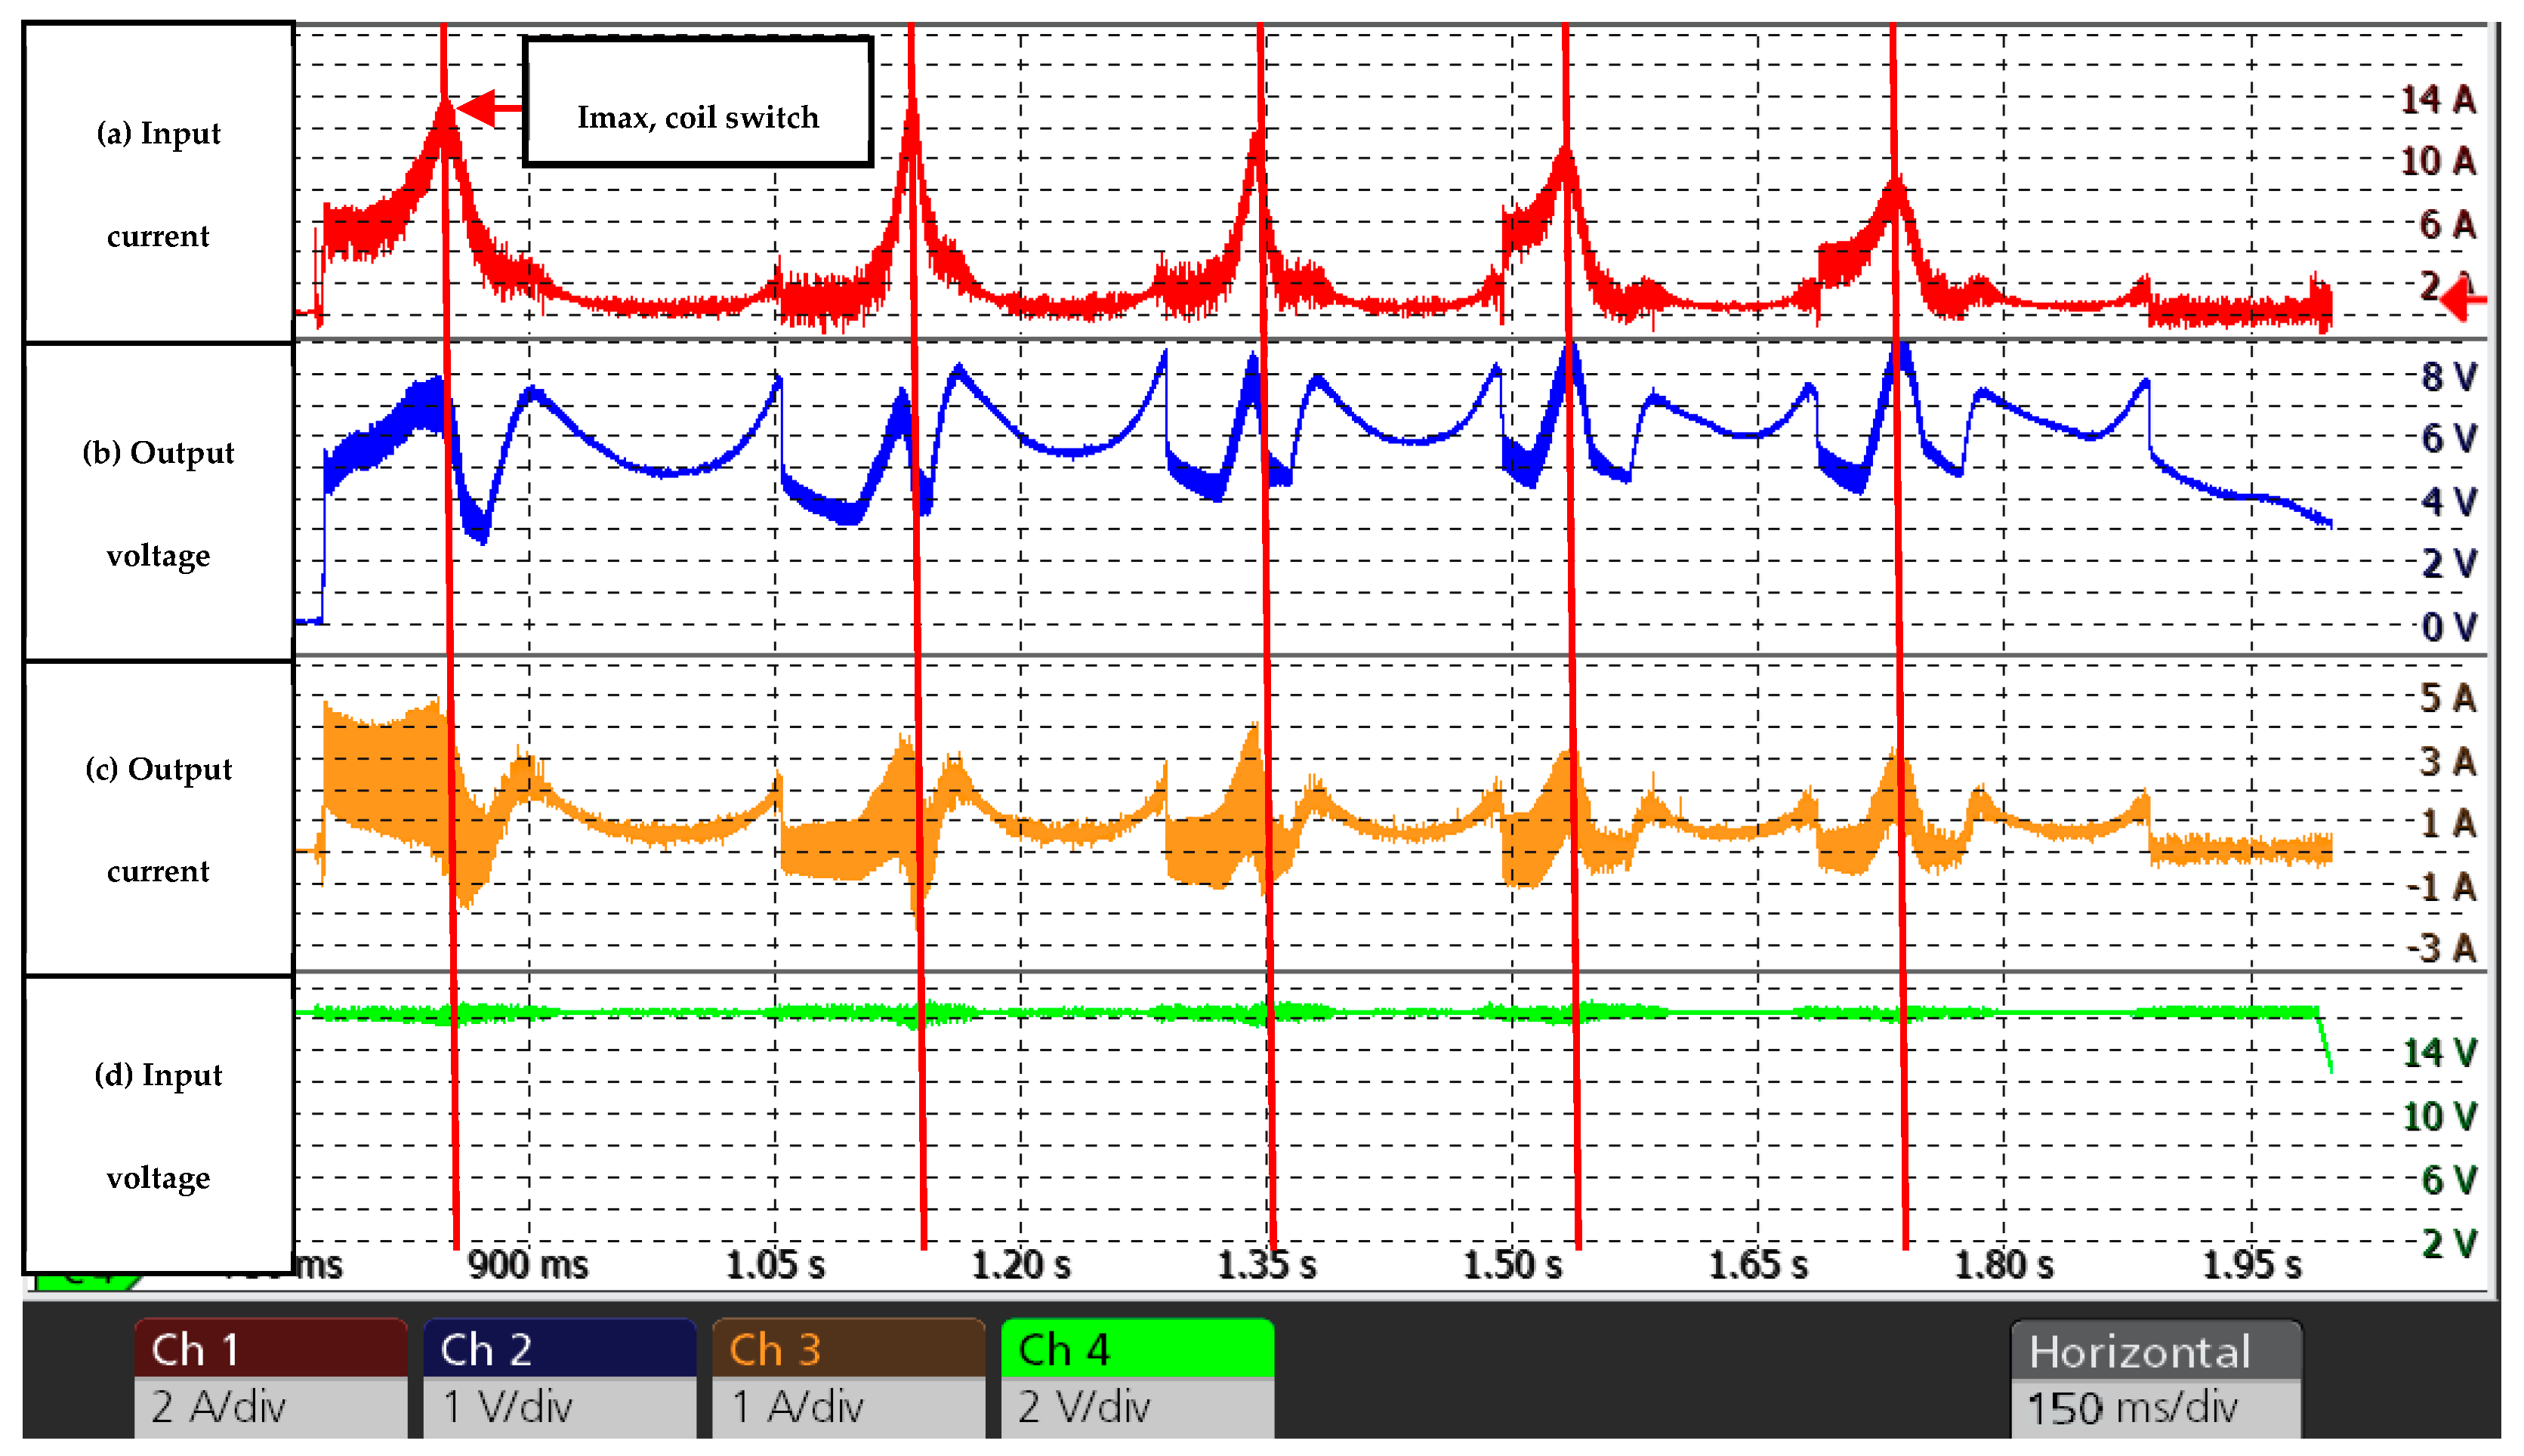Click the 150 ms/div timebase value

pos(2133,1408)
